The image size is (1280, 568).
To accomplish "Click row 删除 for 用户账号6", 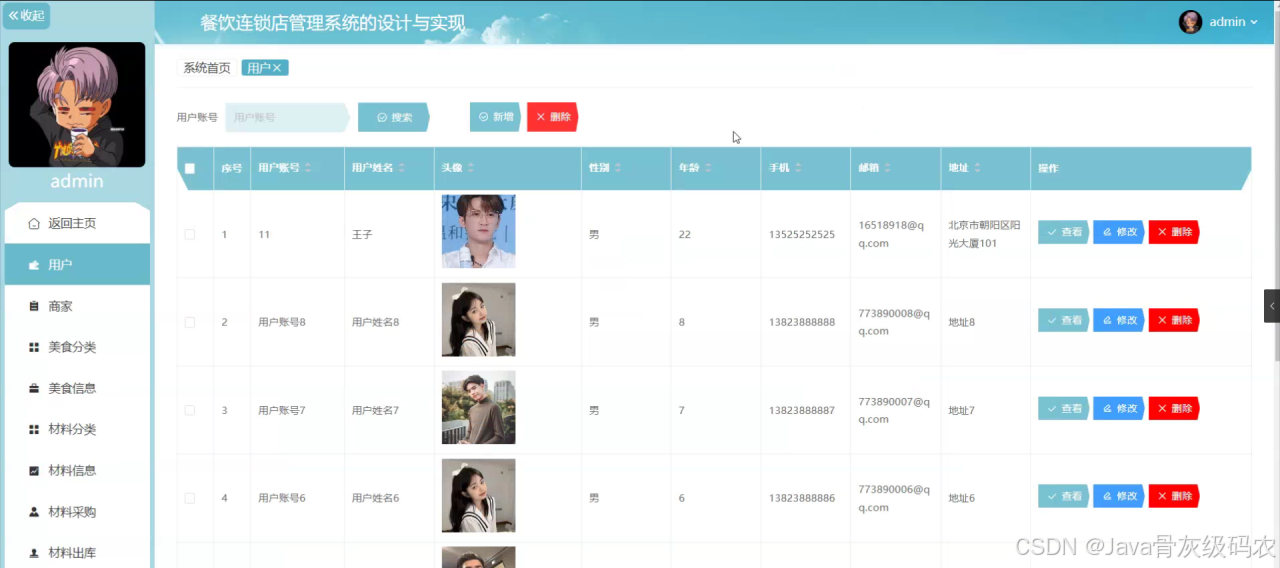I will [1174, 496].
